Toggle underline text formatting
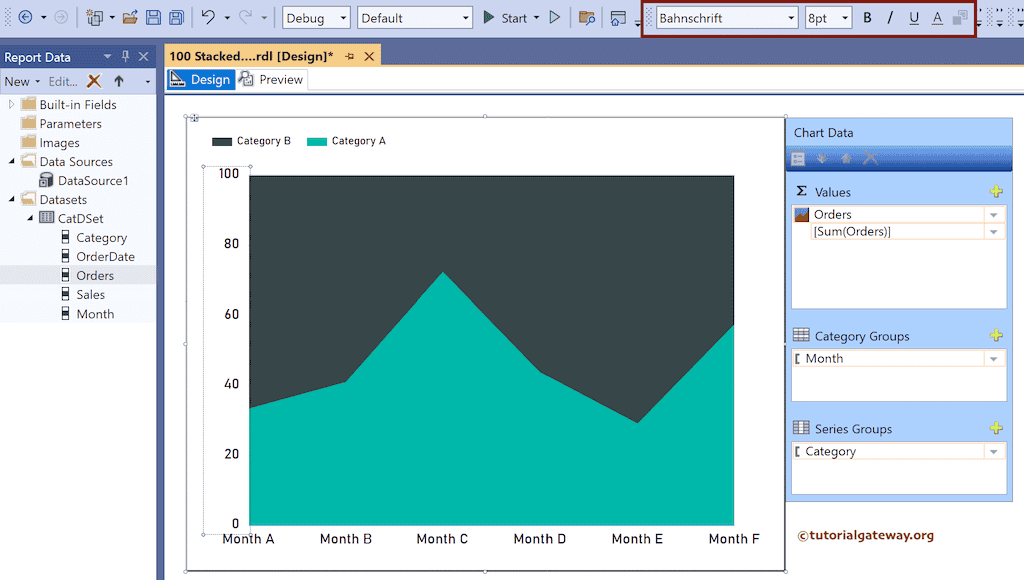Image resolution: width=1024 pixels, height=580 pixels. [x=914, y=18]
